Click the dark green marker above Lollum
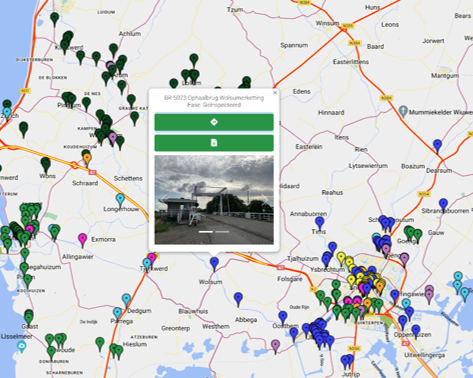The width and height of the screenshot is (473, 378). click(x=194, y=60)
